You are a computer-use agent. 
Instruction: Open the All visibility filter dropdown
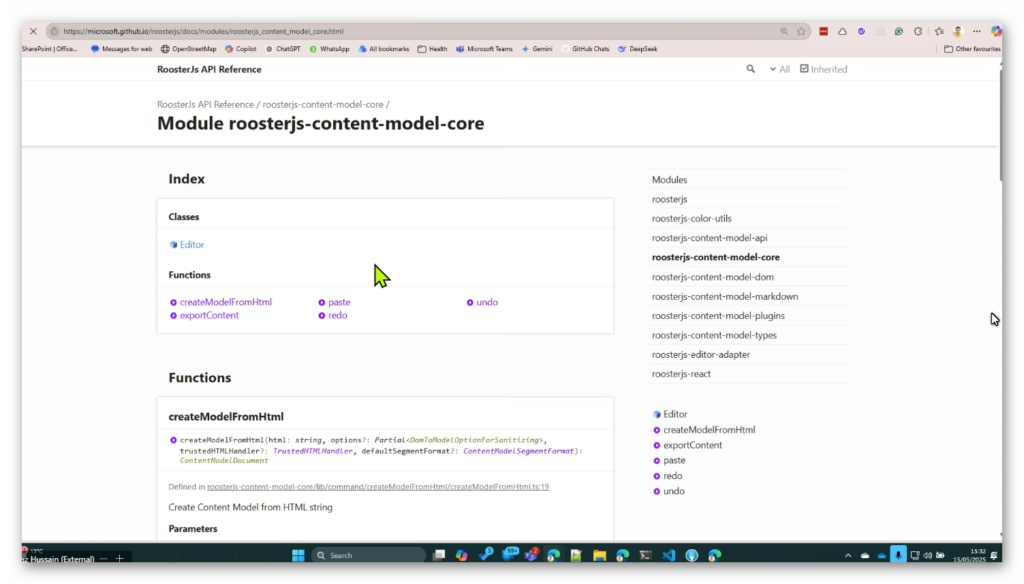pos(779,69)
